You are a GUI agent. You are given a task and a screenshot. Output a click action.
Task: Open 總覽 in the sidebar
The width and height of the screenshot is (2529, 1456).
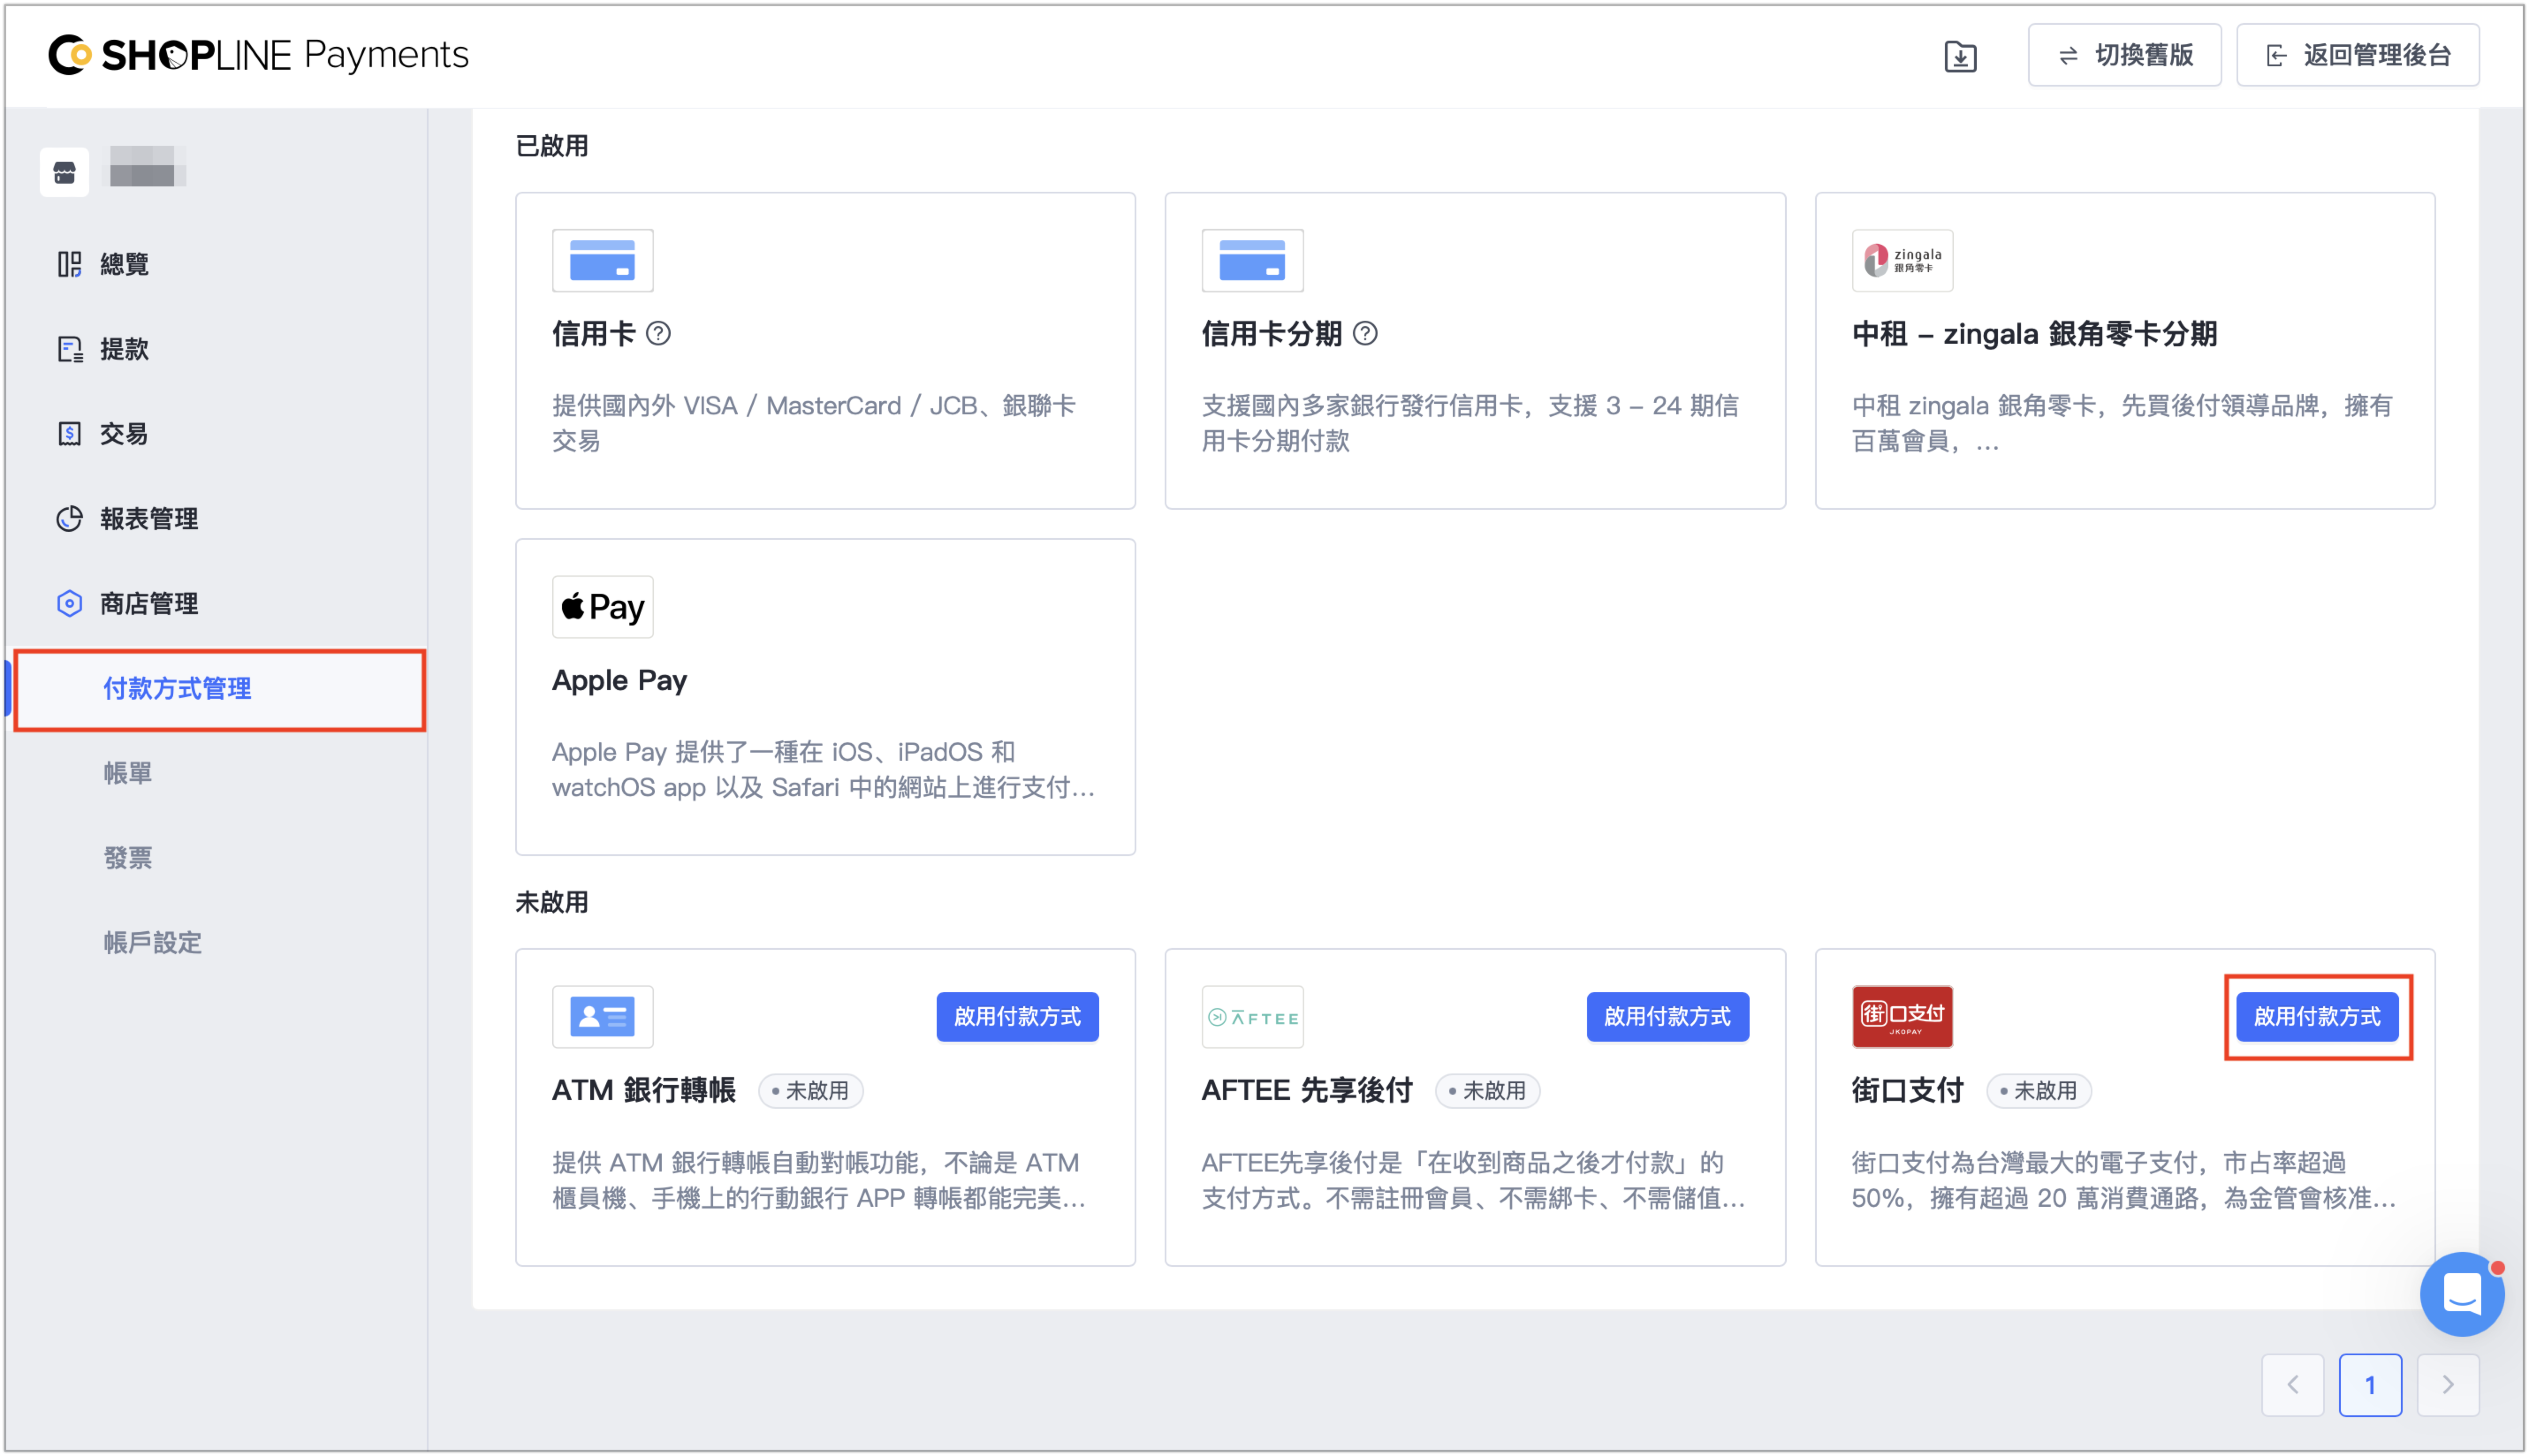tap(124, 264)
